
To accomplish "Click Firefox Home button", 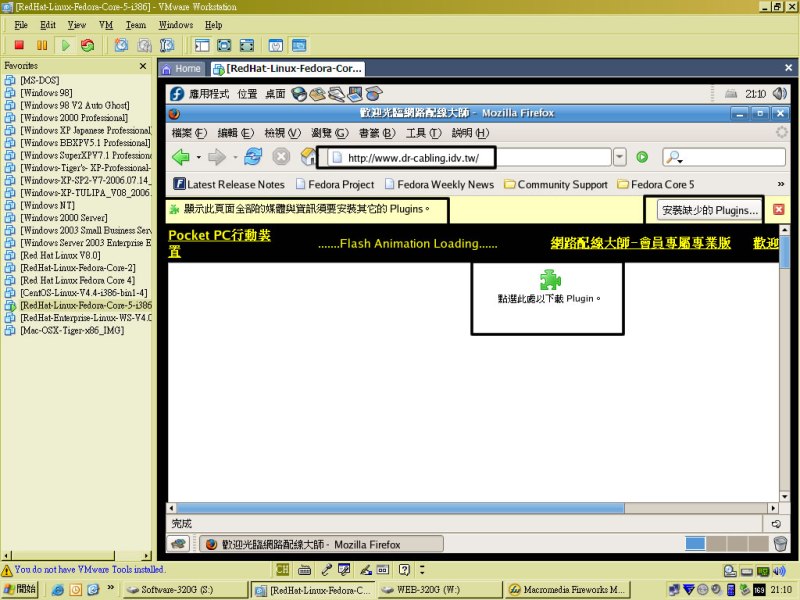I will click(308, 157).
